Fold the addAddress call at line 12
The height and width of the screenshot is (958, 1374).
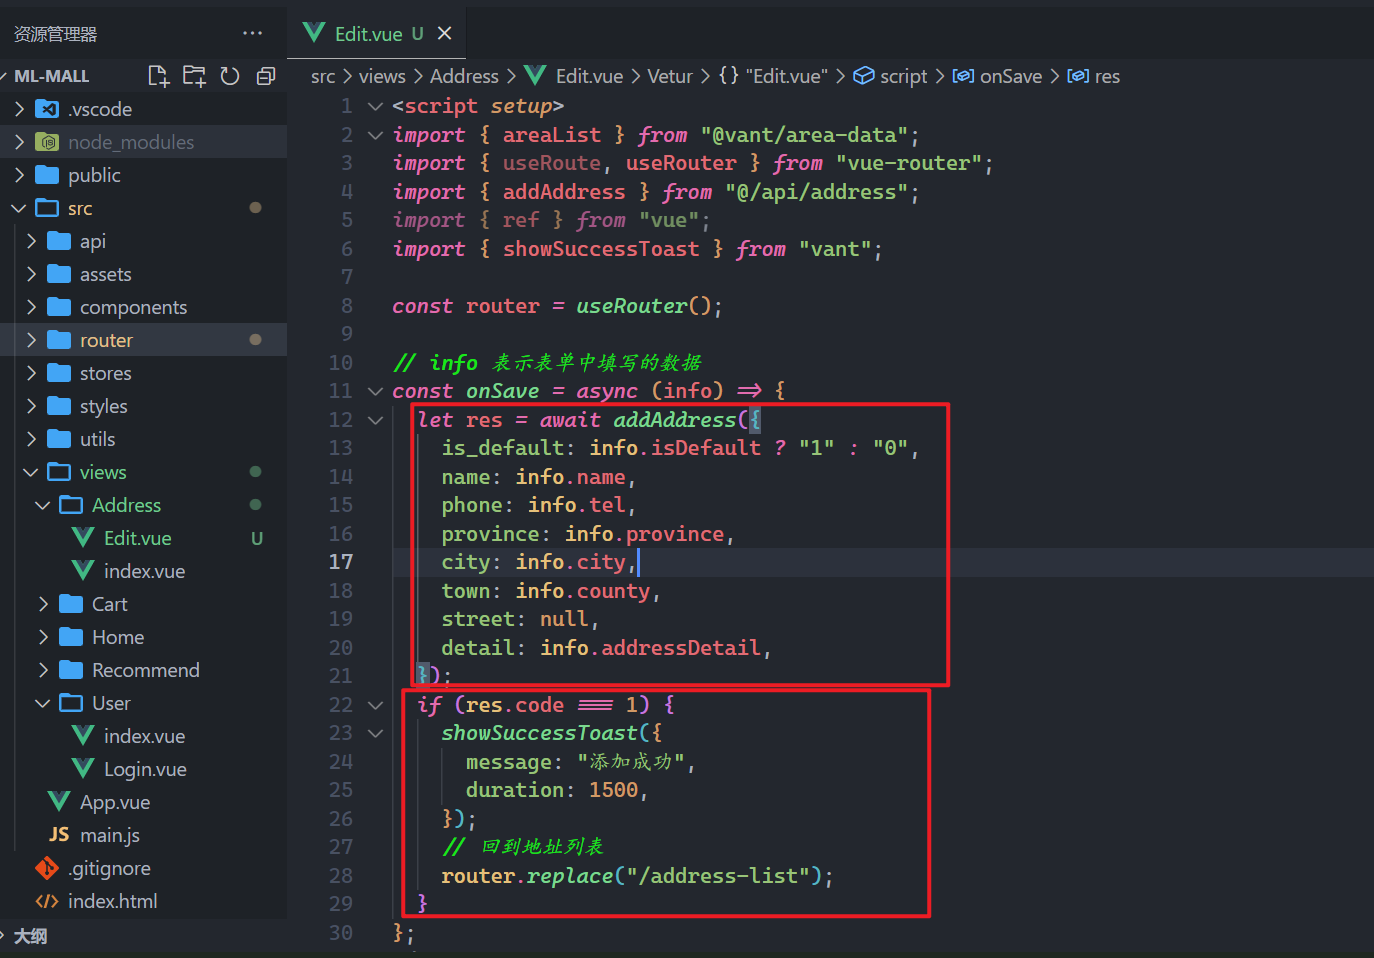[x=375, y=420]
